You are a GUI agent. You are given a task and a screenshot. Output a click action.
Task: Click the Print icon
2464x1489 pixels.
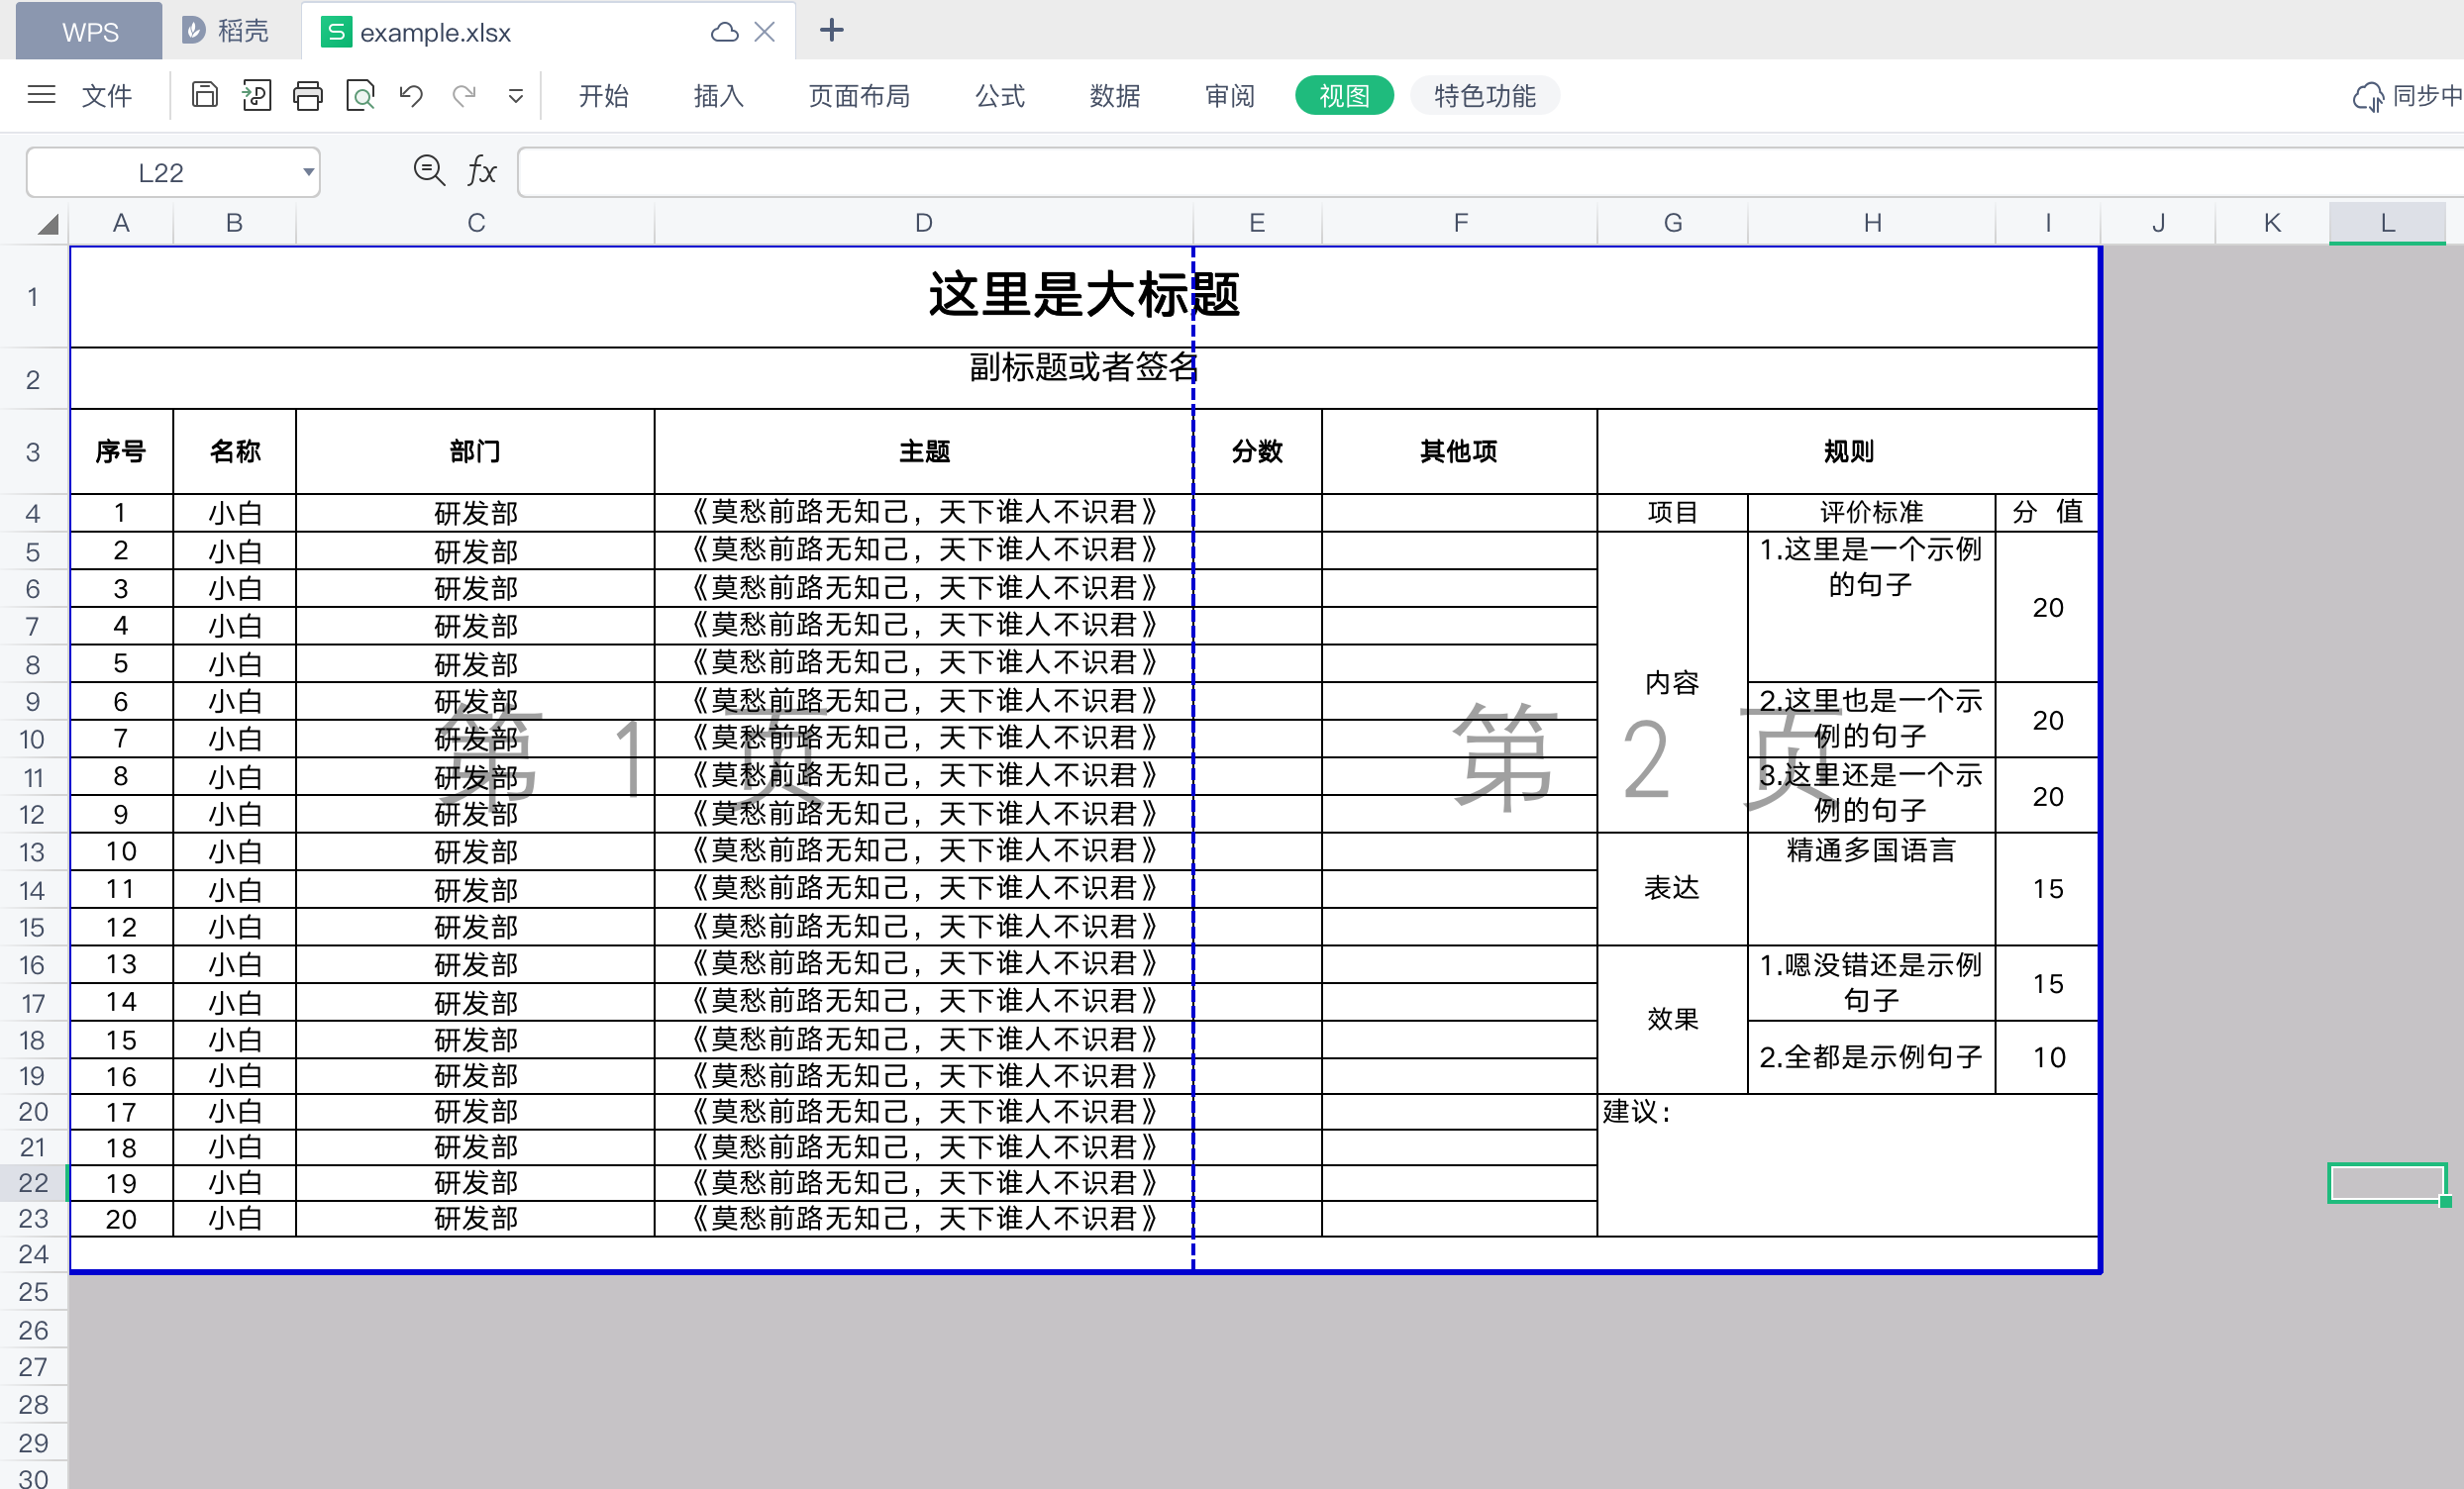coord(308,96)
